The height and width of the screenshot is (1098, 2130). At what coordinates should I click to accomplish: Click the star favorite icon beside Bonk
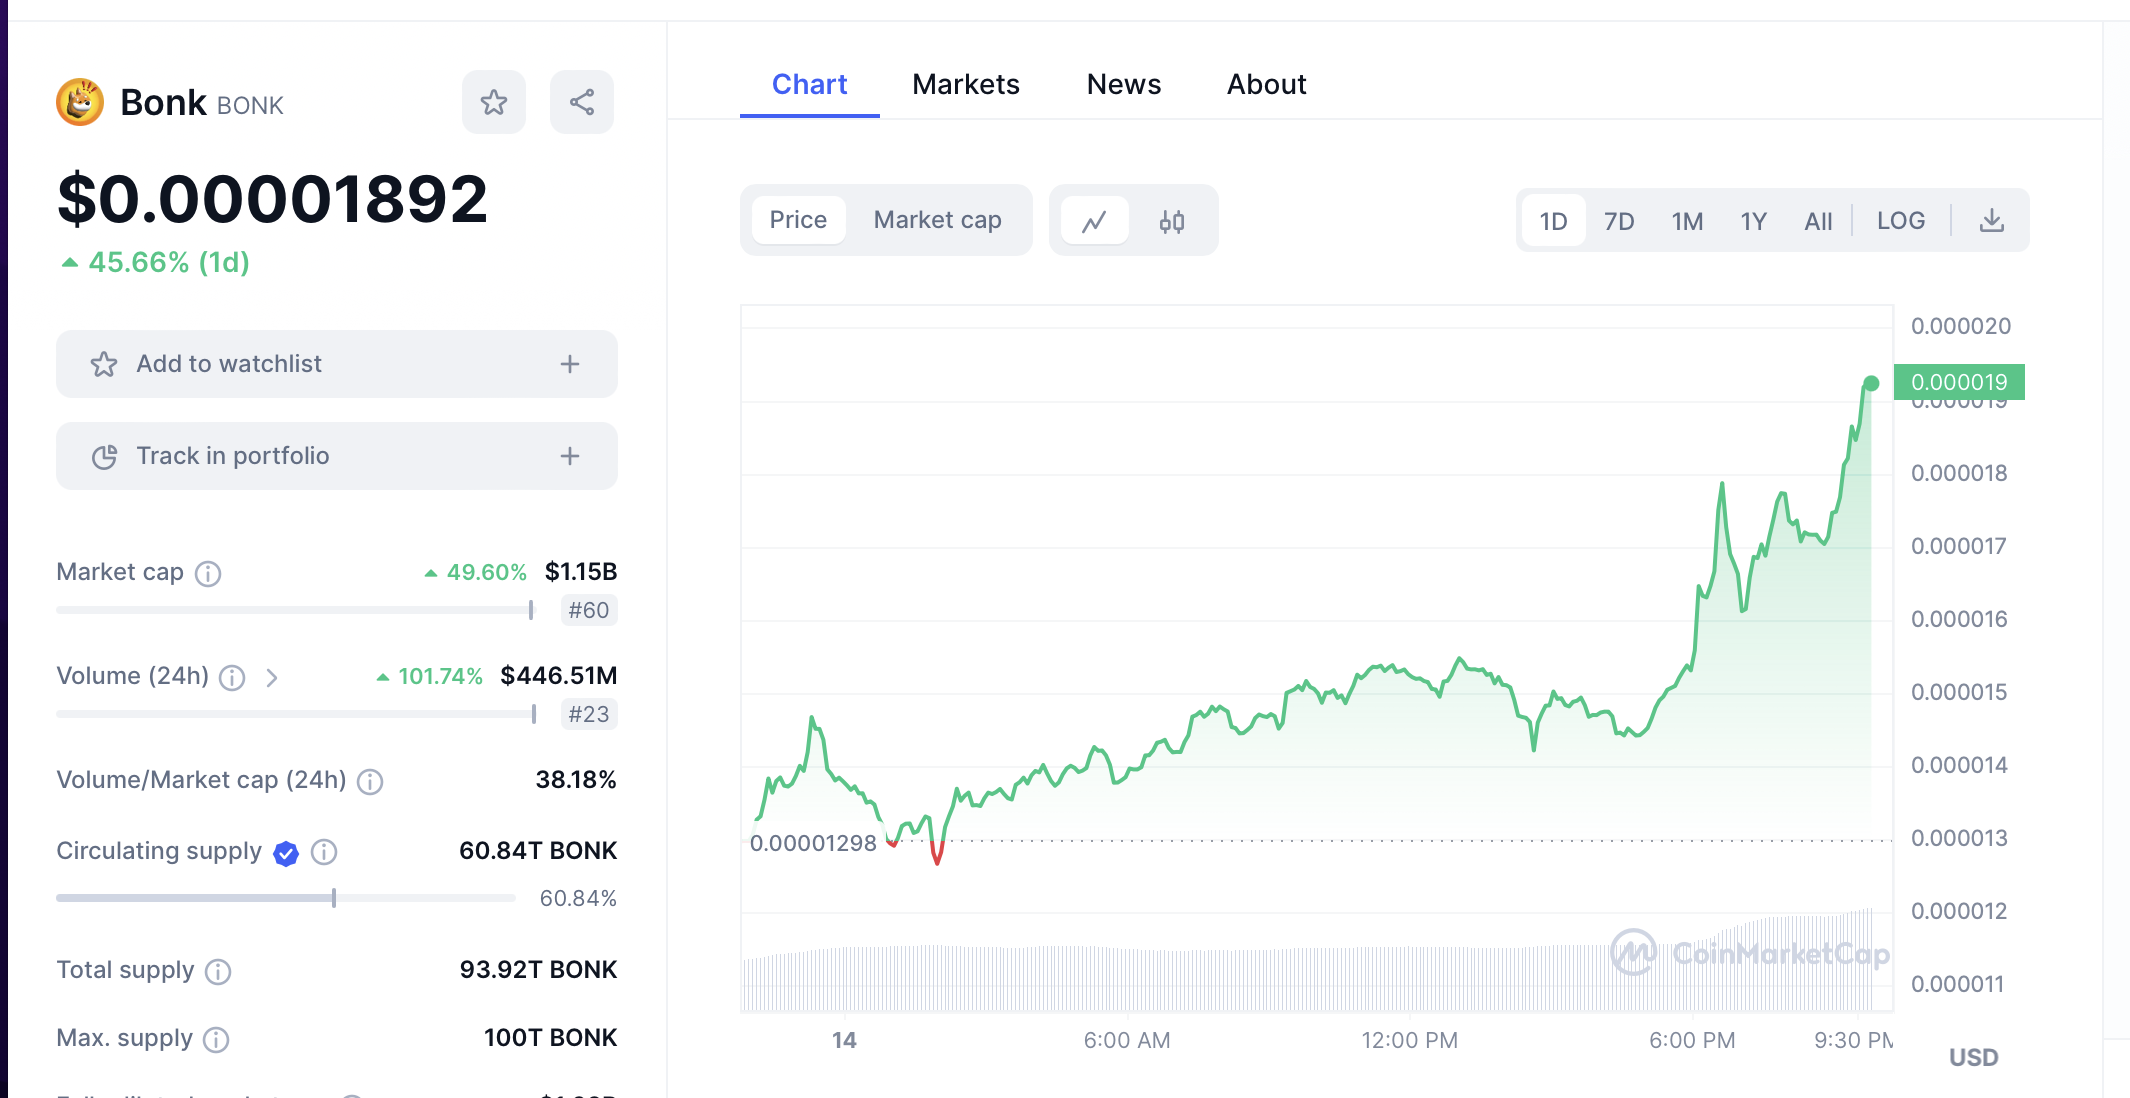point(493,102)
